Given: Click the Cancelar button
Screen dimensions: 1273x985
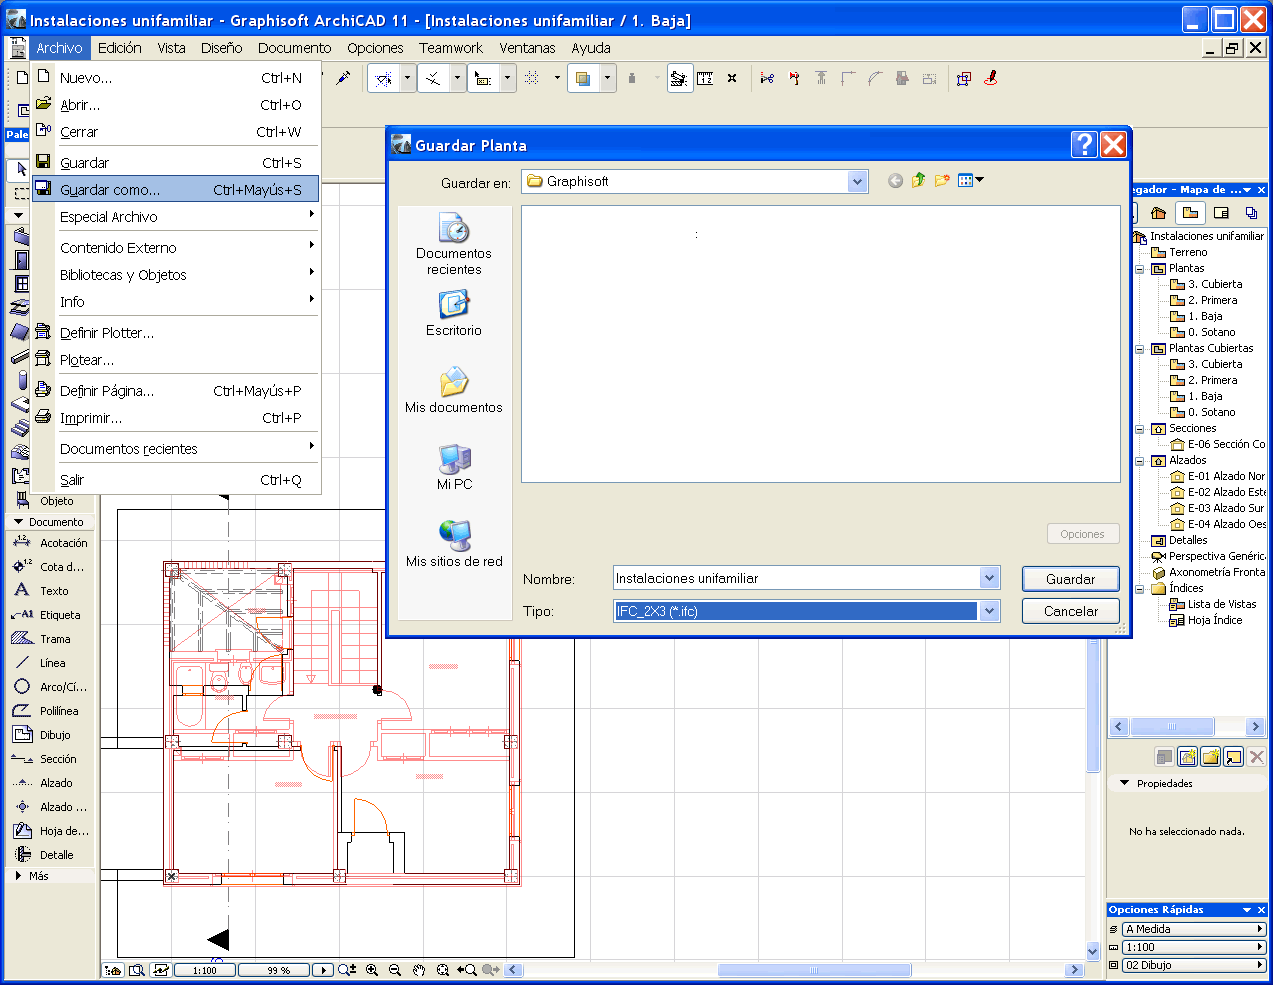Looking at the screenshot, I should (x=1070, y=611).
